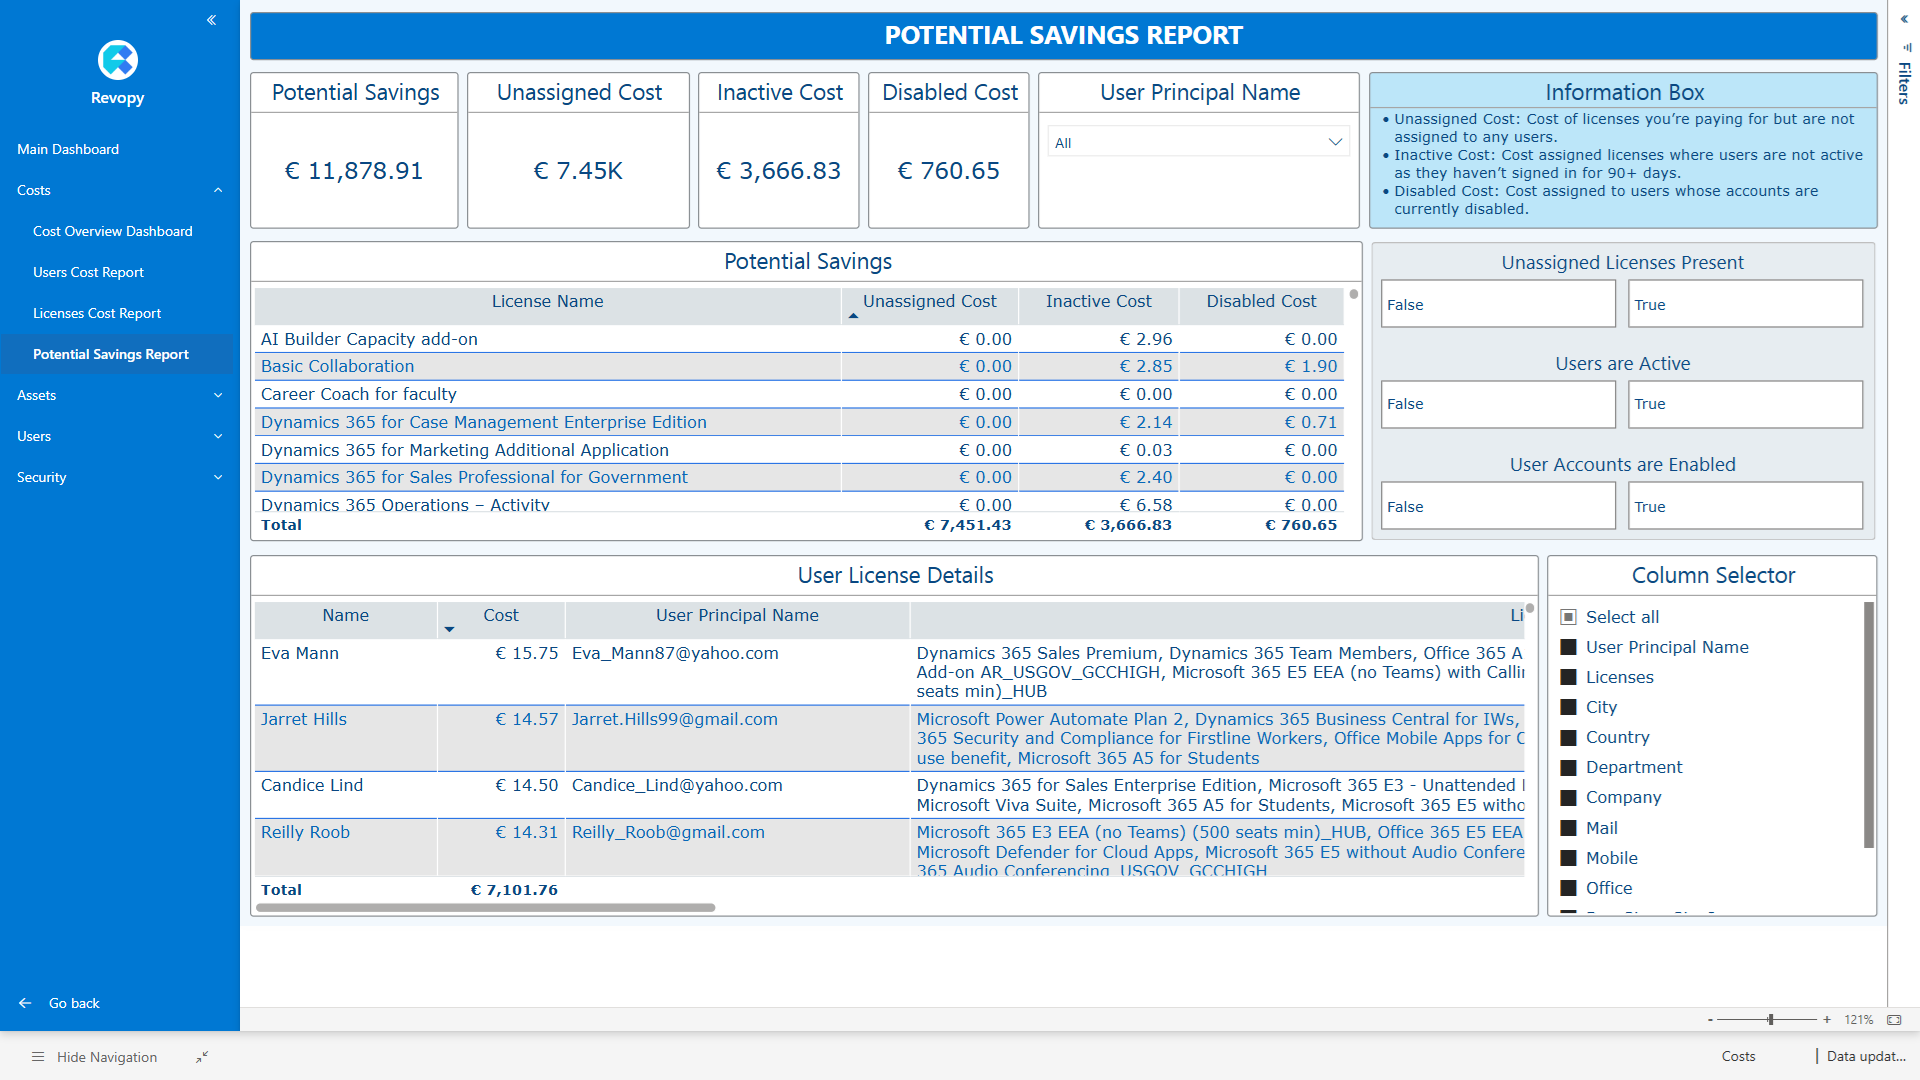Toggle the Country column checkbox
This screenshot has height=1080, width=1920.
tap(1569, 737)
